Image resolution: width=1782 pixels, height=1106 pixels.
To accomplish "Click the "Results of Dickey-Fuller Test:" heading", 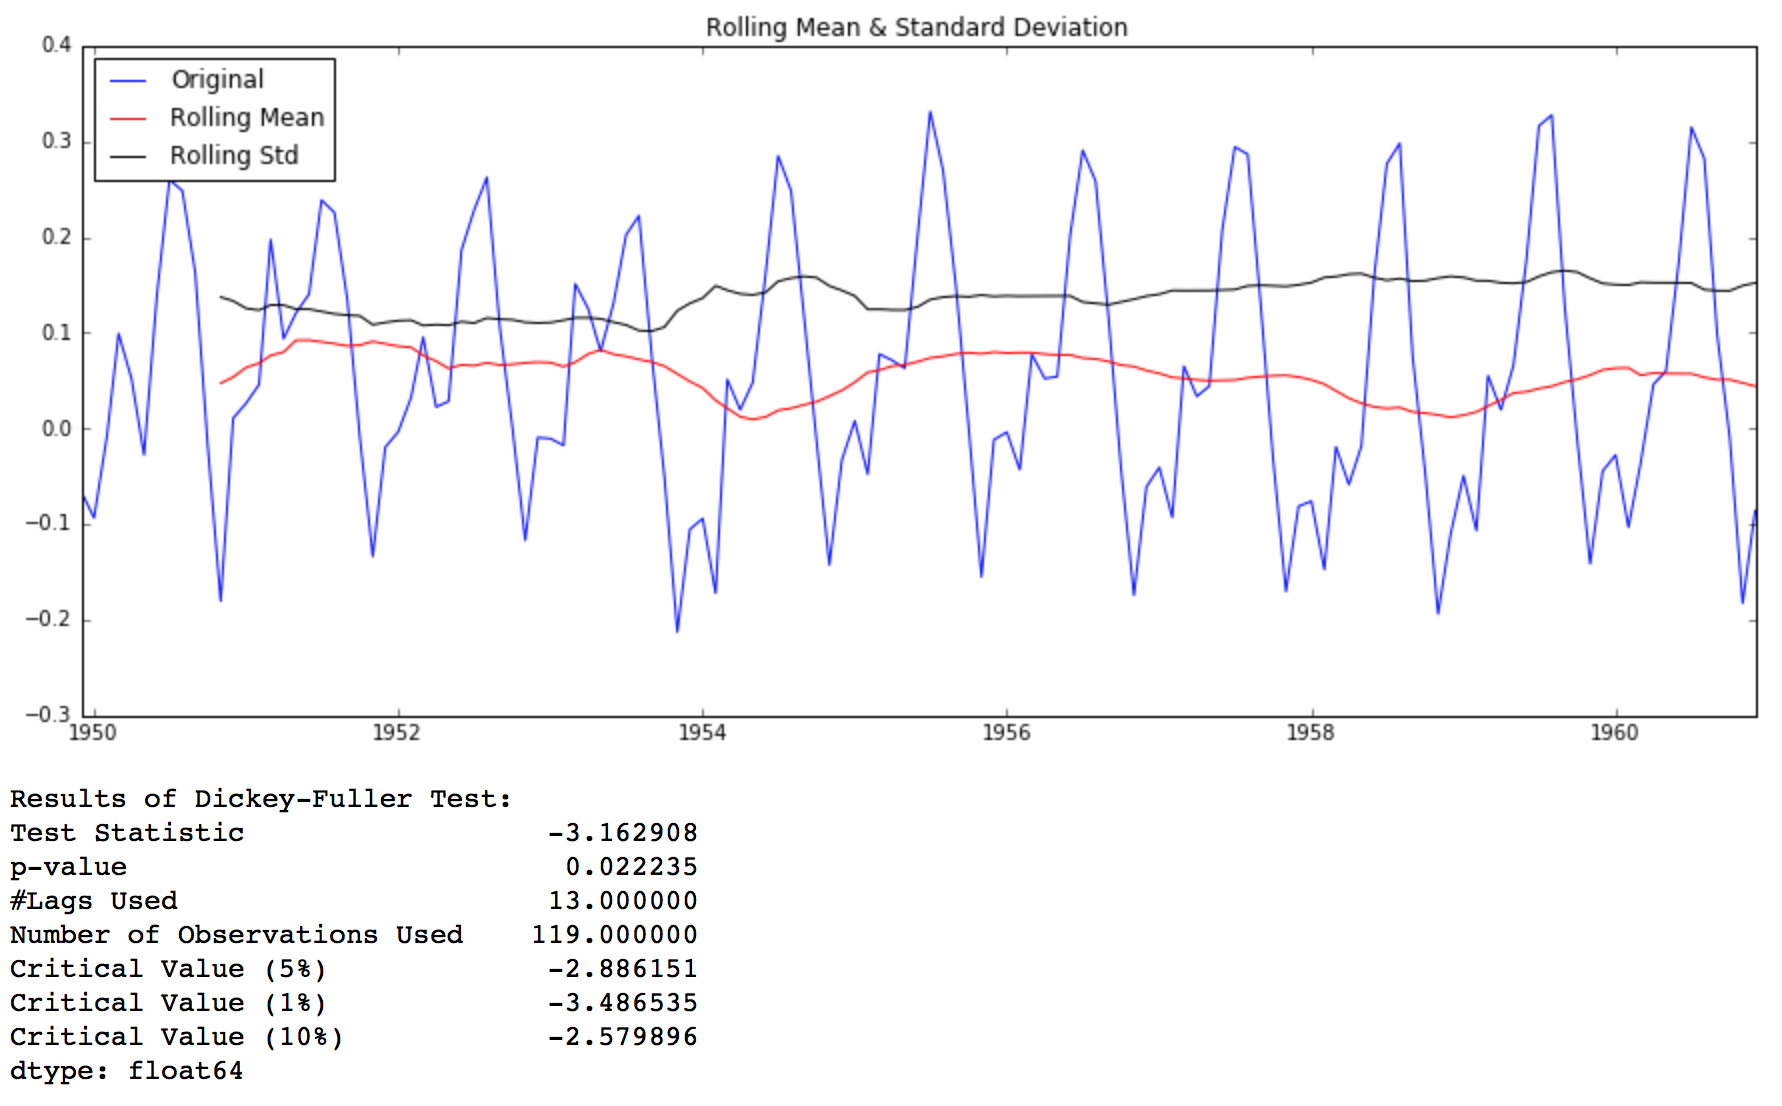I will 260,799.
